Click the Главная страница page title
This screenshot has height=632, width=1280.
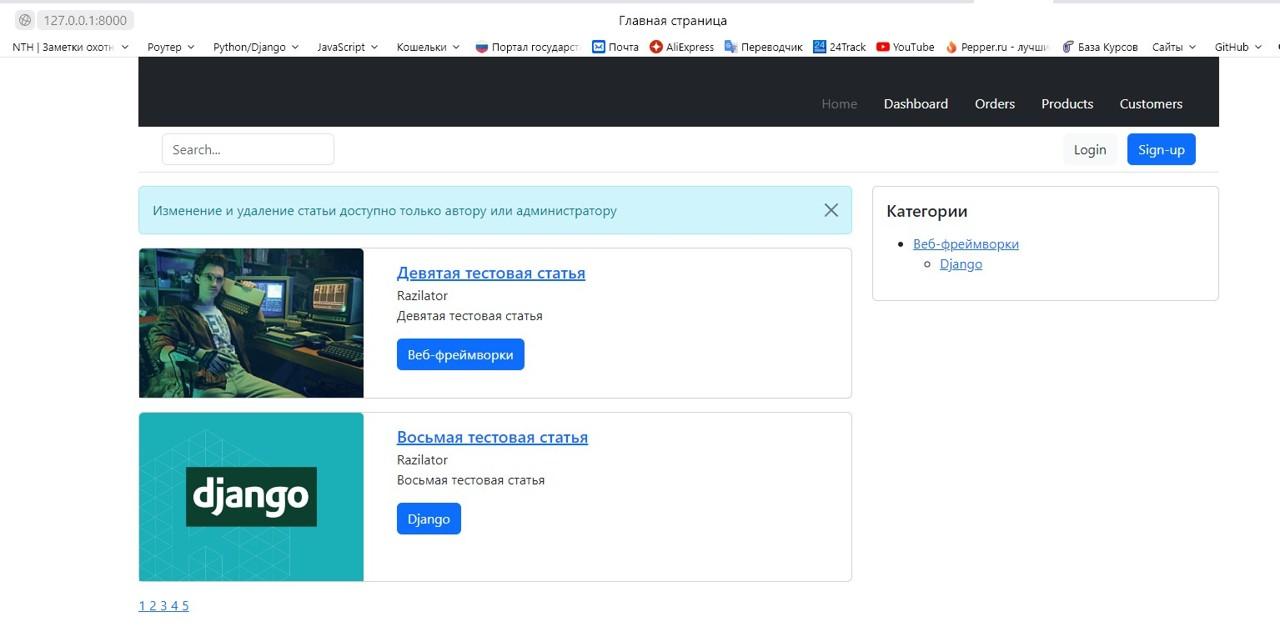coord(673,20)
